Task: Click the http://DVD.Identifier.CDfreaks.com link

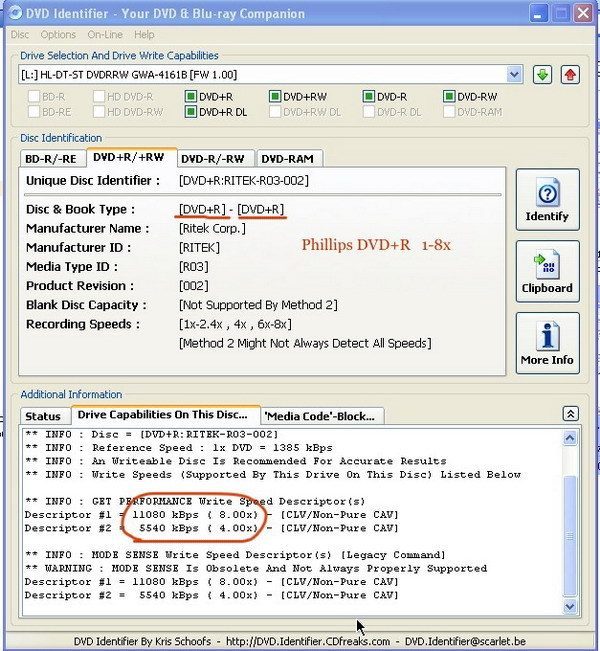Action: 308,641
